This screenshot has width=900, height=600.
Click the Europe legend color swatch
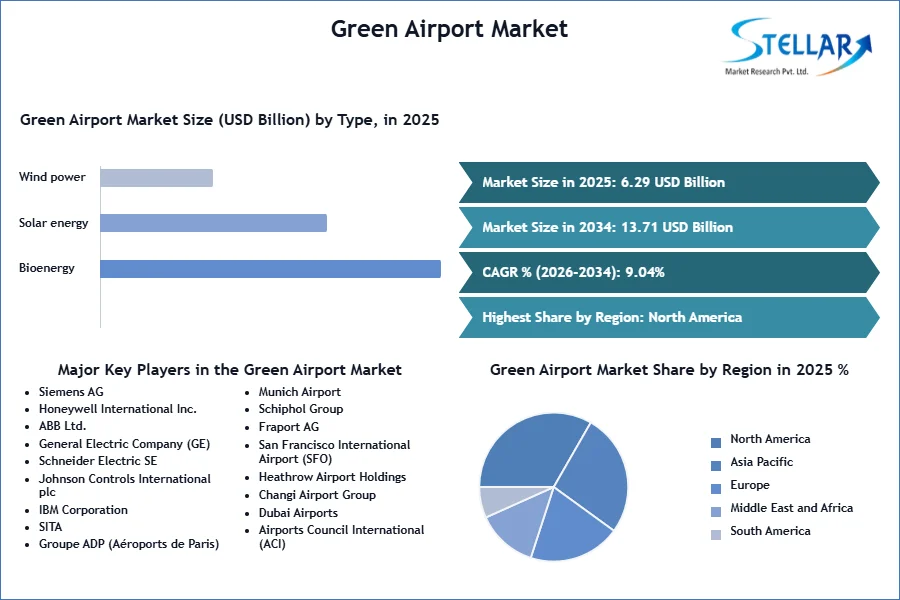click(716, 489)
